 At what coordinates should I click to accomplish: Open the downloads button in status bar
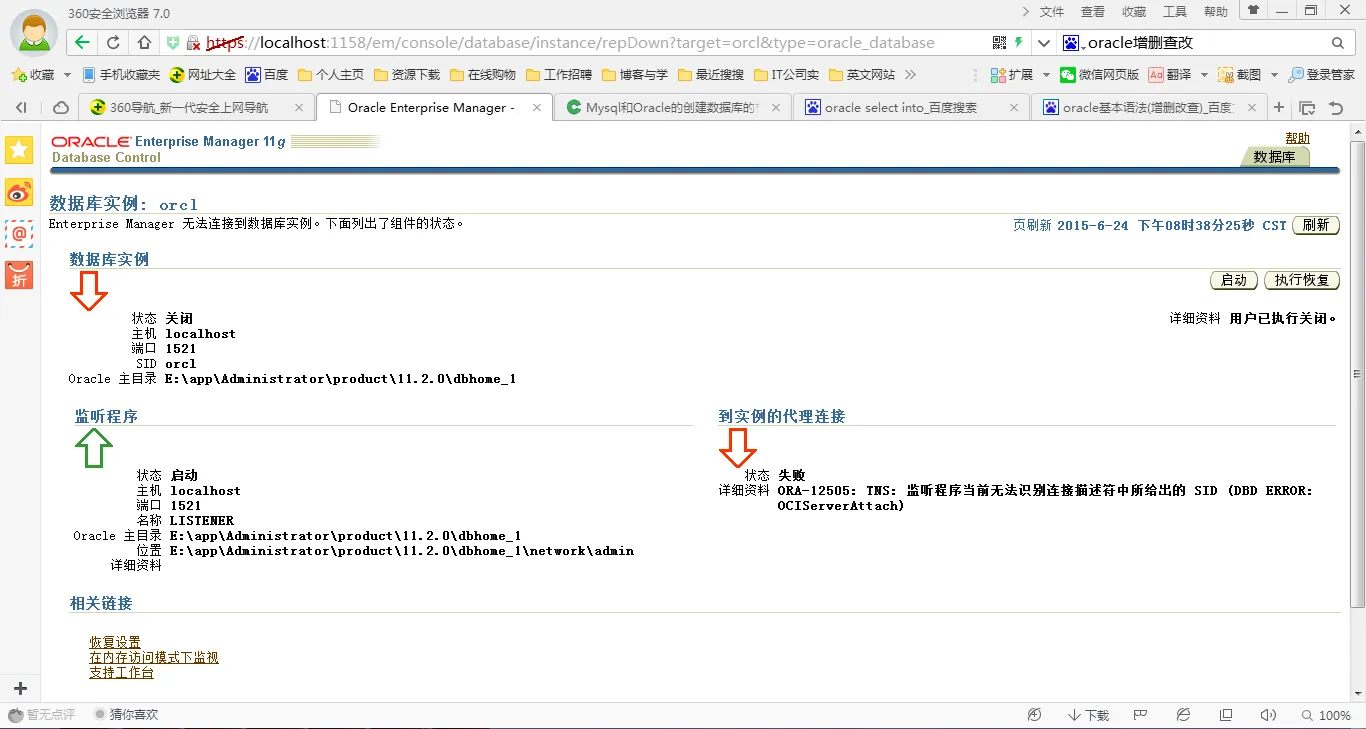tap(1088, 715)
